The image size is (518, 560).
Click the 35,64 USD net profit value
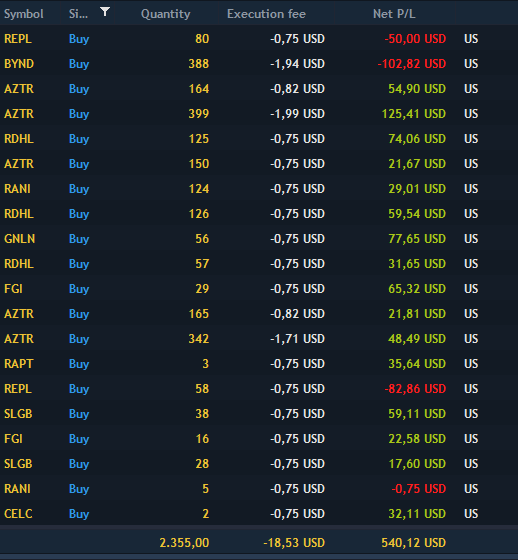(x=417, y=364)
